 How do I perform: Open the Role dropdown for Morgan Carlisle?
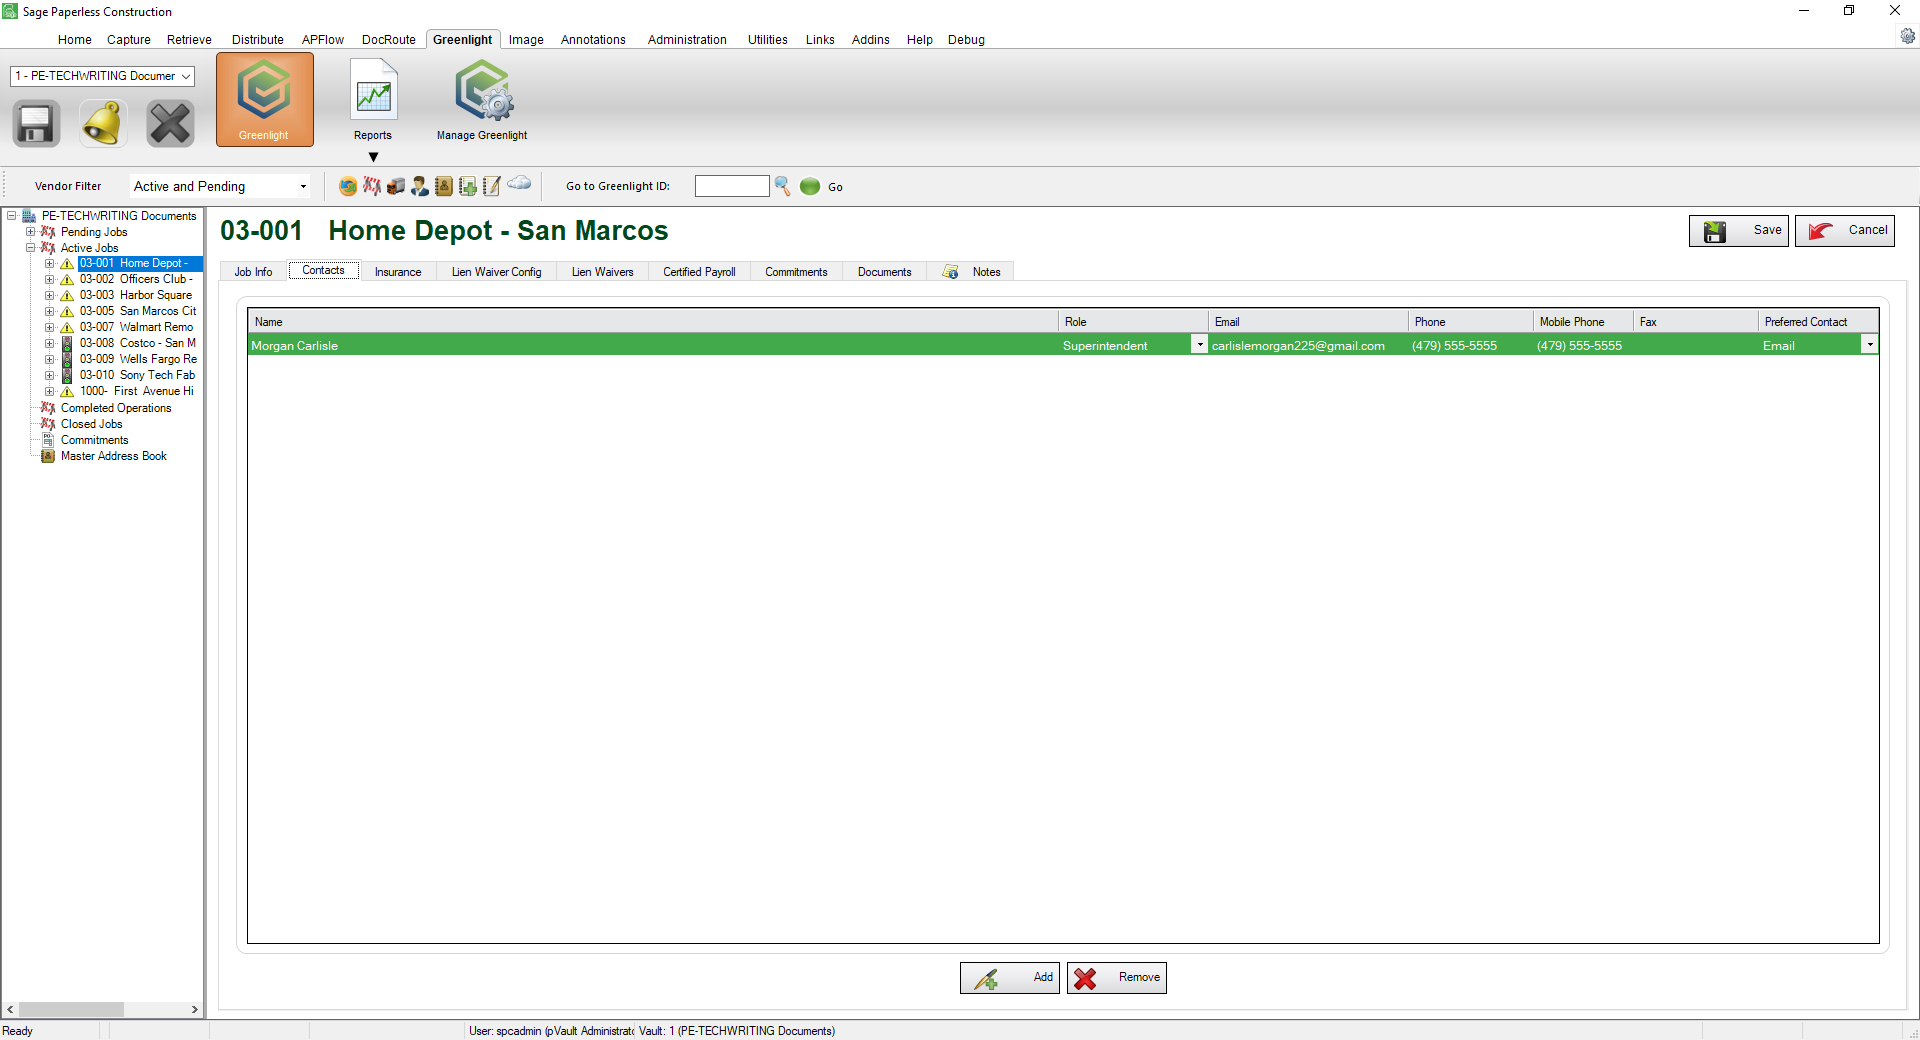1199,345
